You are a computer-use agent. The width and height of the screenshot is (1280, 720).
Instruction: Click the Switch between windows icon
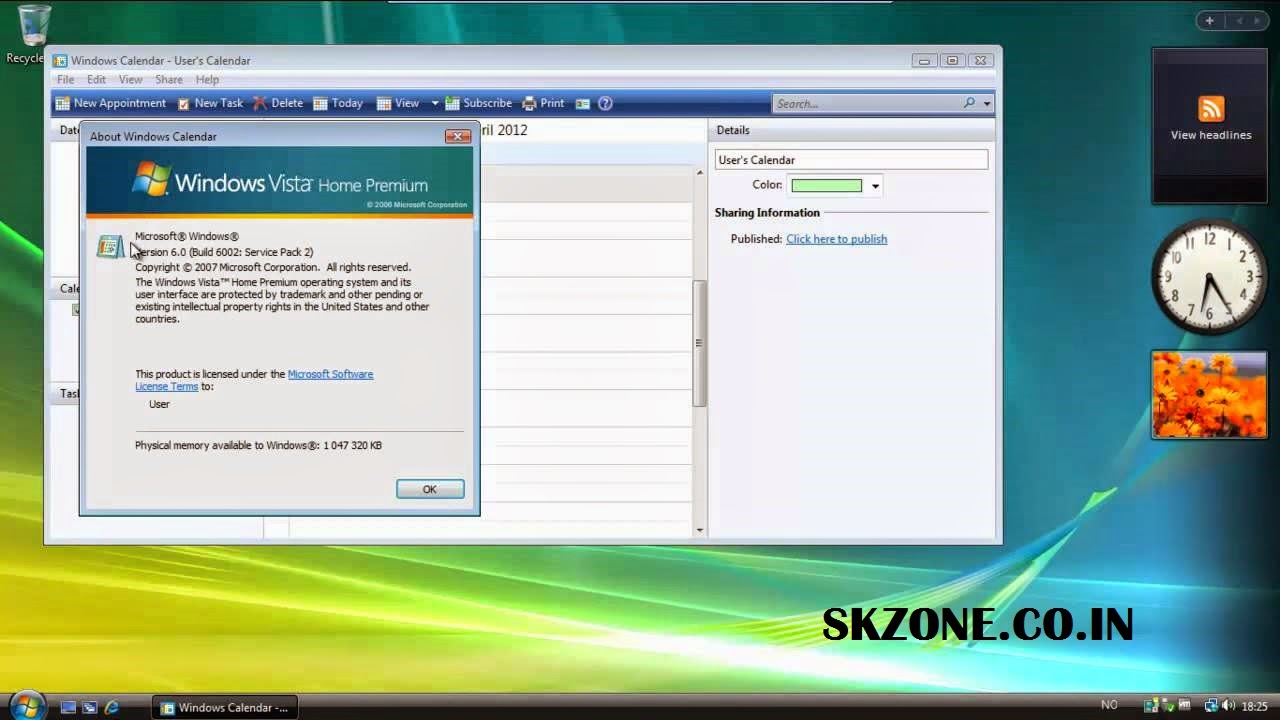[x=90, y=707]
